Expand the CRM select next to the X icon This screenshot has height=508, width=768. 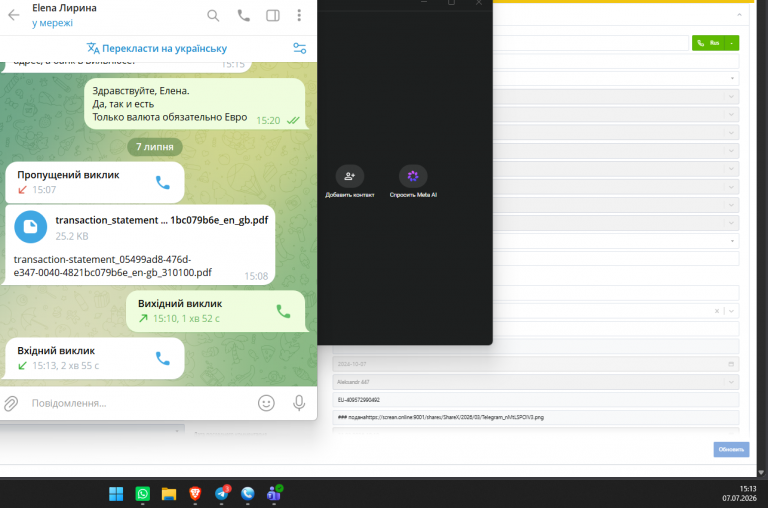731,311
